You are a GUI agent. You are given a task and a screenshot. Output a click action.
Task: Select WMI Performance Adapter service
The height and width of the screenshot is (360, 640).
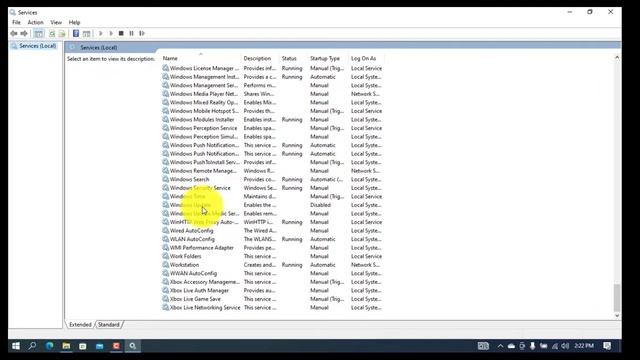tap(272, 248)
